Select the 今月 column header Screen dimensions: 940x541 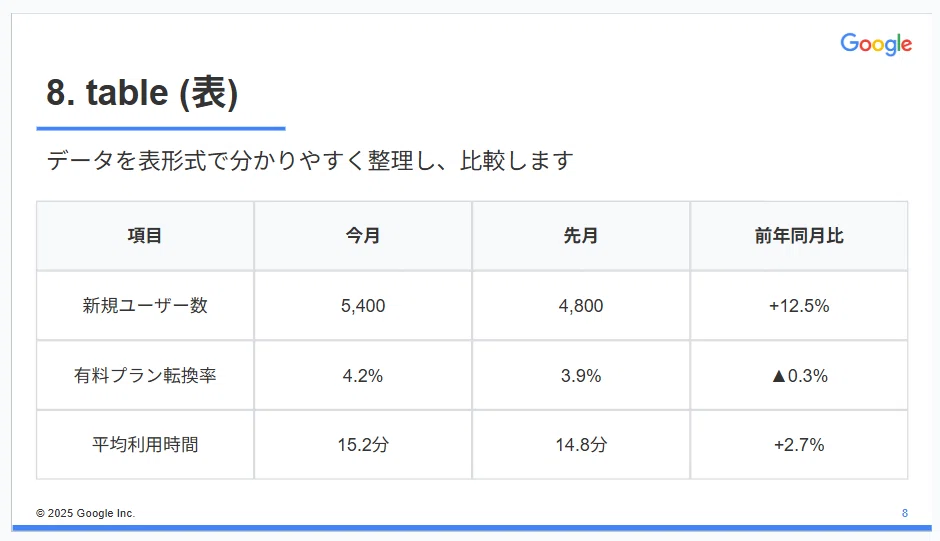(x=363, y=236)
